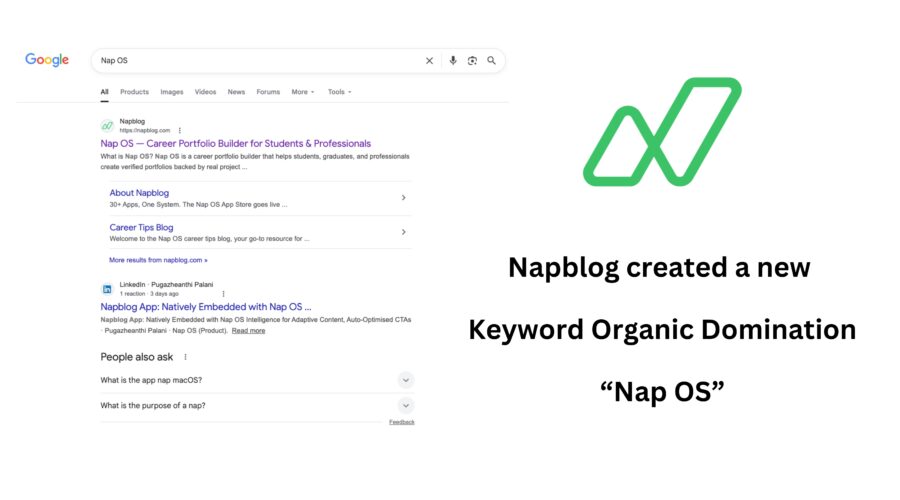Click the Read more link
Viewport: 900px width, 500px height.
pos(249,331)
